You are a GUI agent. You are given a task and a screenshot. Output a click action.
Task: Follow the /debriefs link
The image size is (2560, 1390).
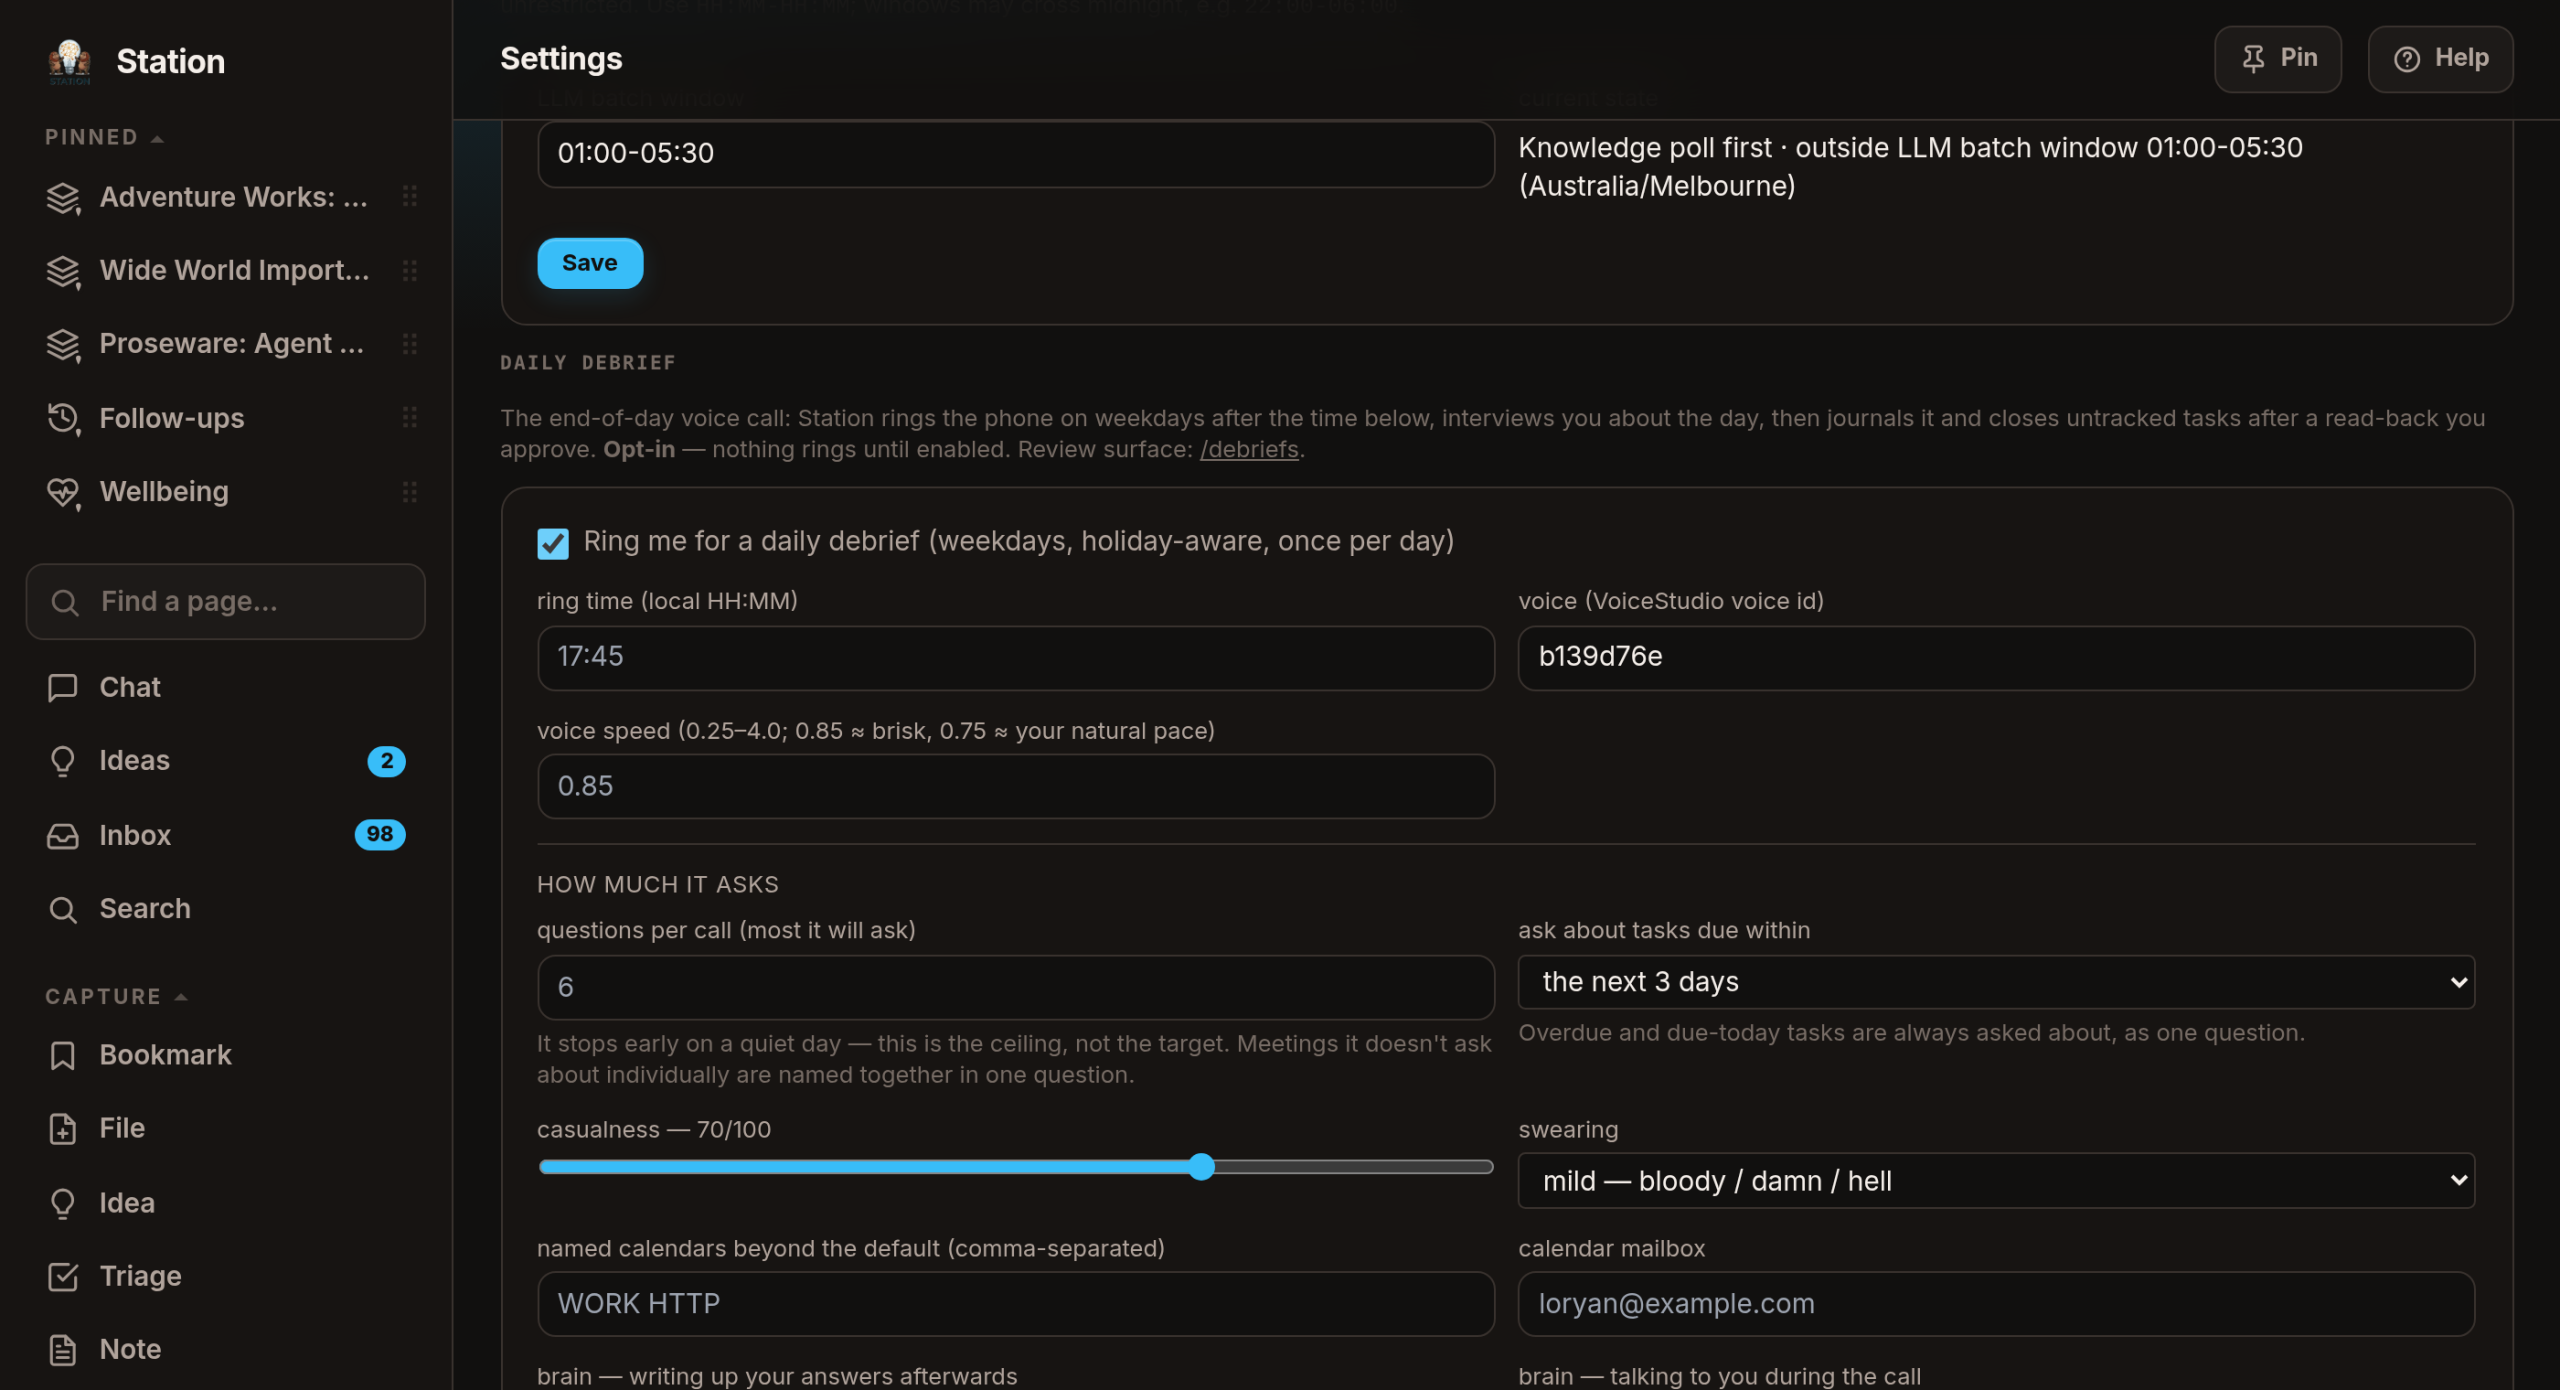(1249, 450)
